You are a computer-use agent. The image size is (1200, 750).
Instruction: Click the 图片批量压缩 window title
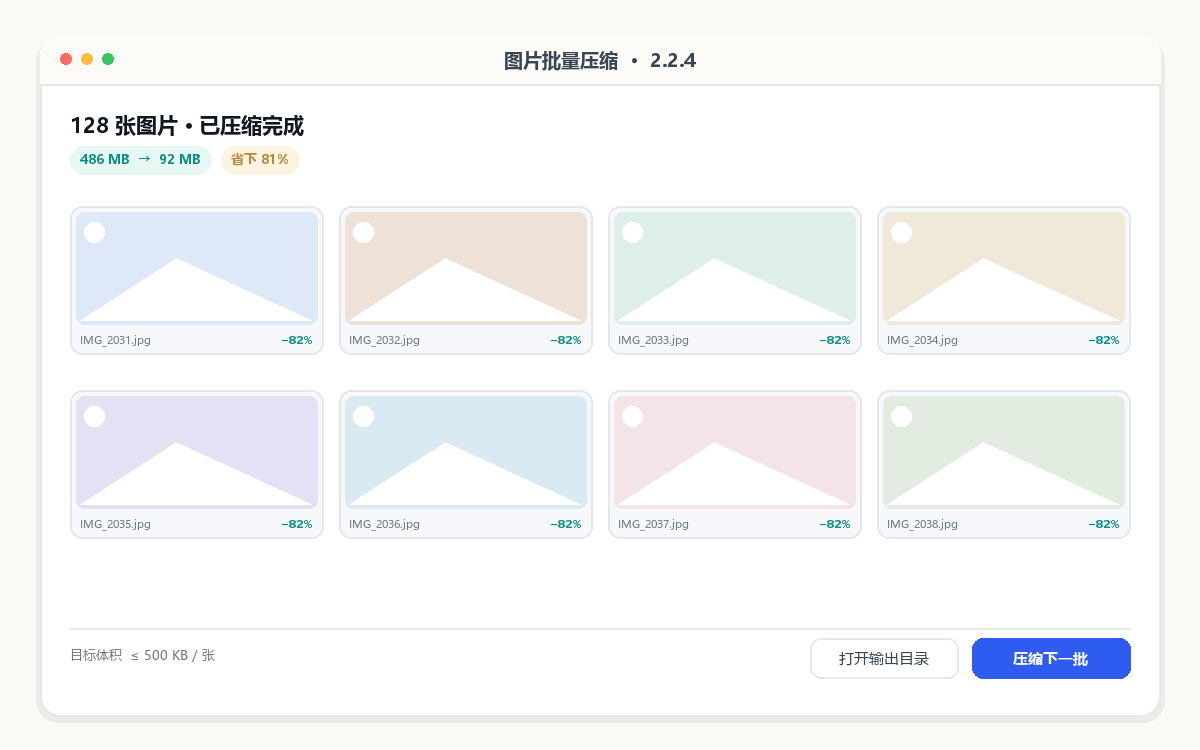pos(600,60)
